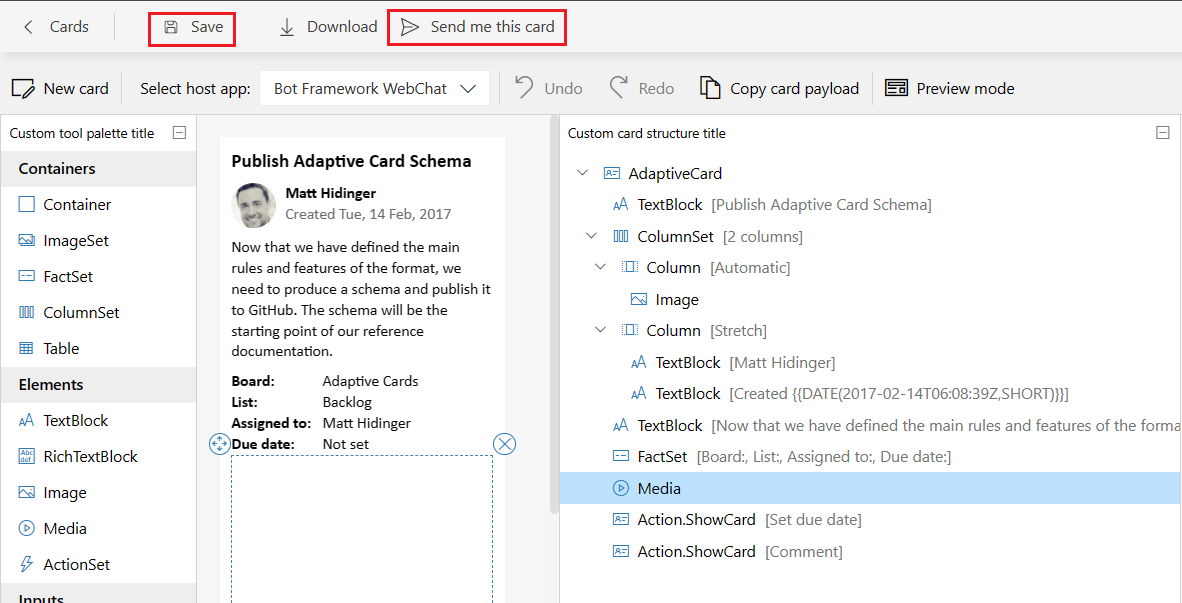Screen dimensions: 1182x603
Task: Click the List fact value Backlog
Action: pos(347,403)
